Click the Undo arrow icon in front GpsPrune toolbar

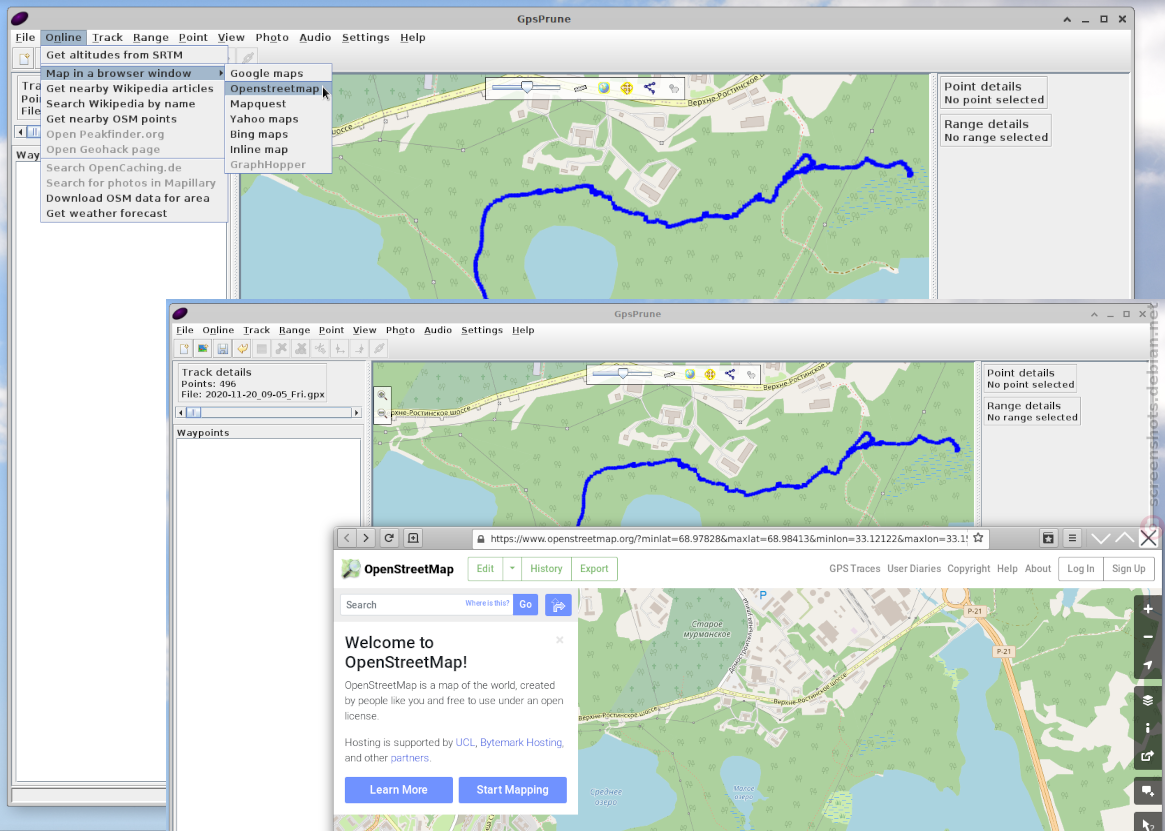pyautogui.click(x=242, y=349)
